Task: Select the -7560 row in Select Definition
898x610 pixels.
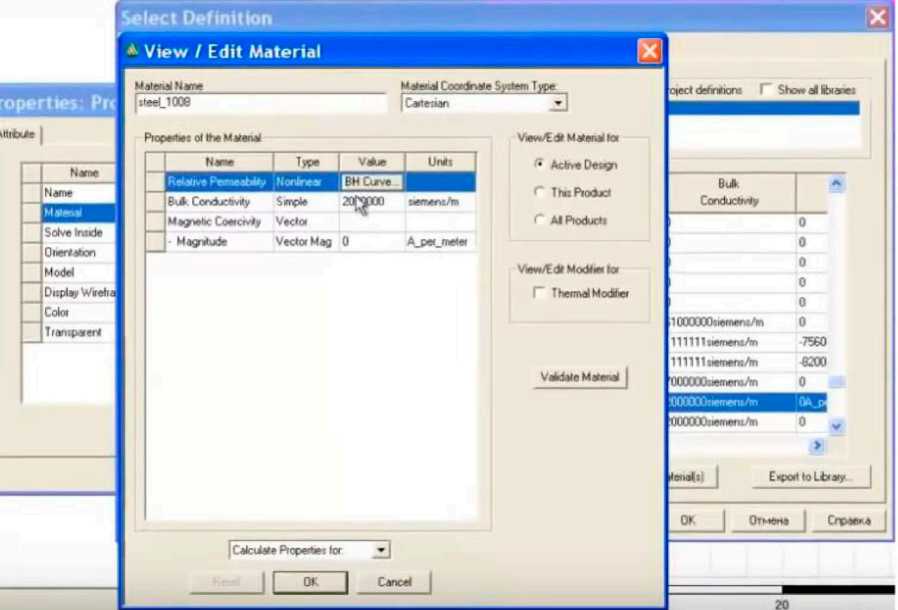Action: [x=747, y=342]
